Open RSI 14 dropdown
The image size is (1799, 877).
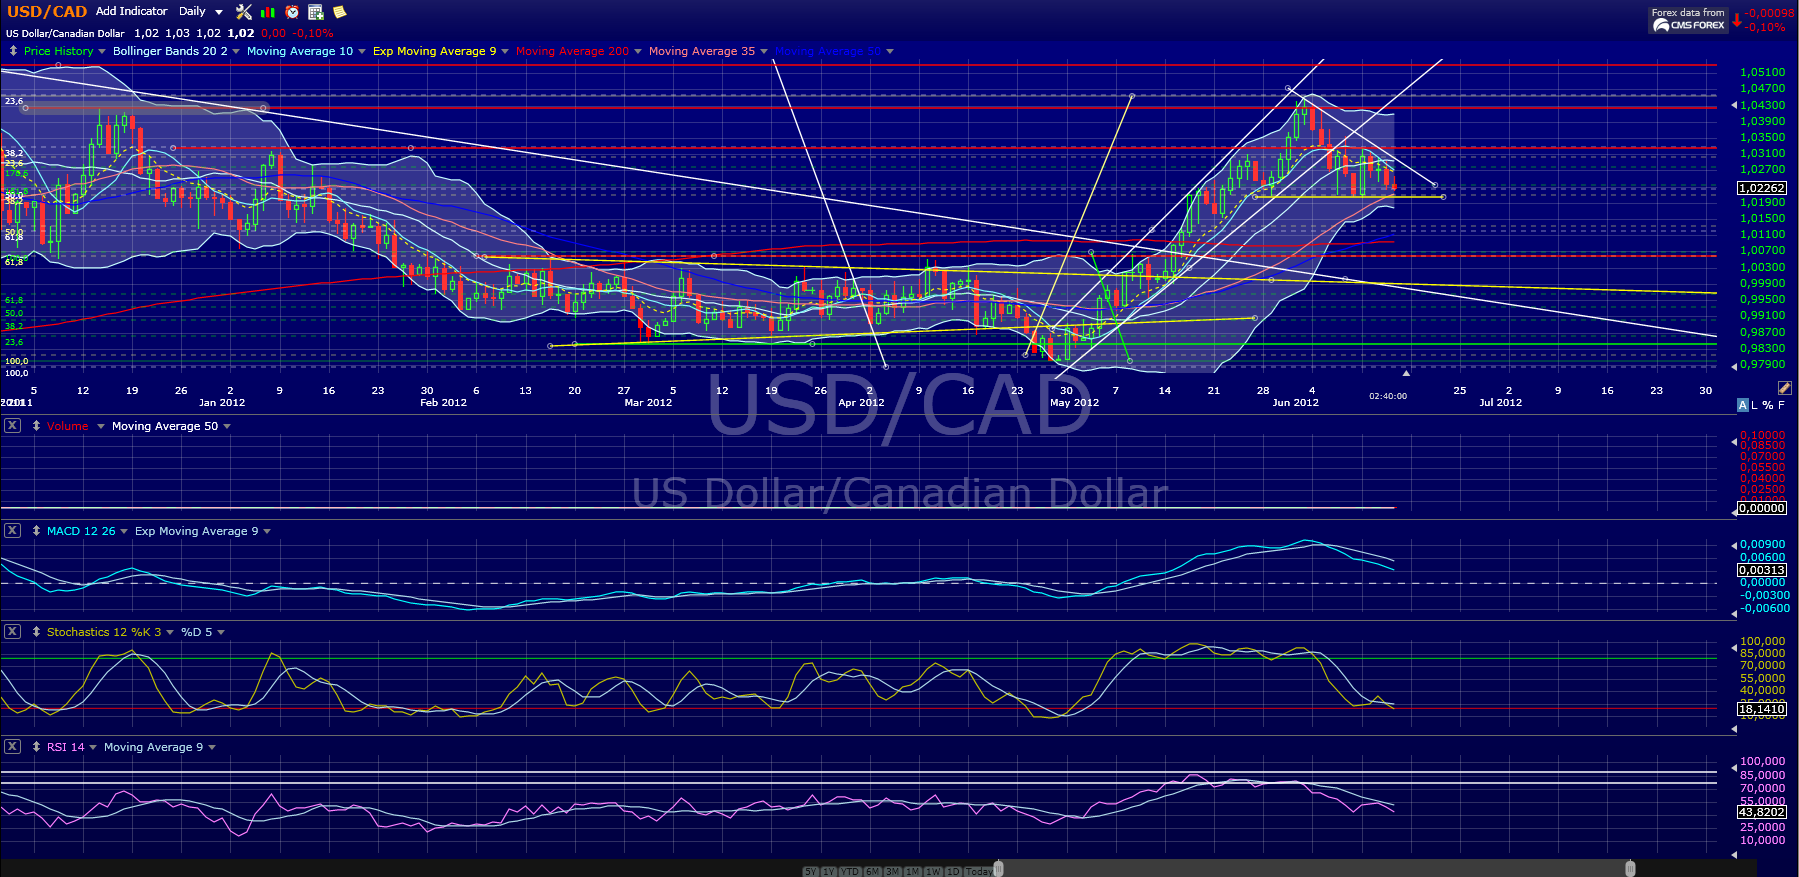(x=93, y=747)
